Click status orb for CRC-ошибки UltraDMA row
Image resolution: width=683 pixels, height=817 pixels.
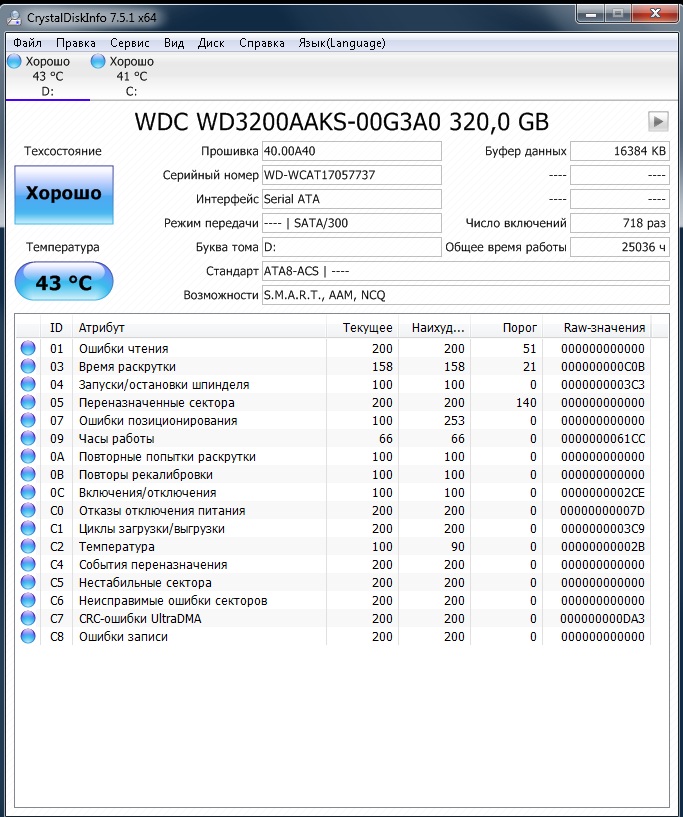(28, 618)
